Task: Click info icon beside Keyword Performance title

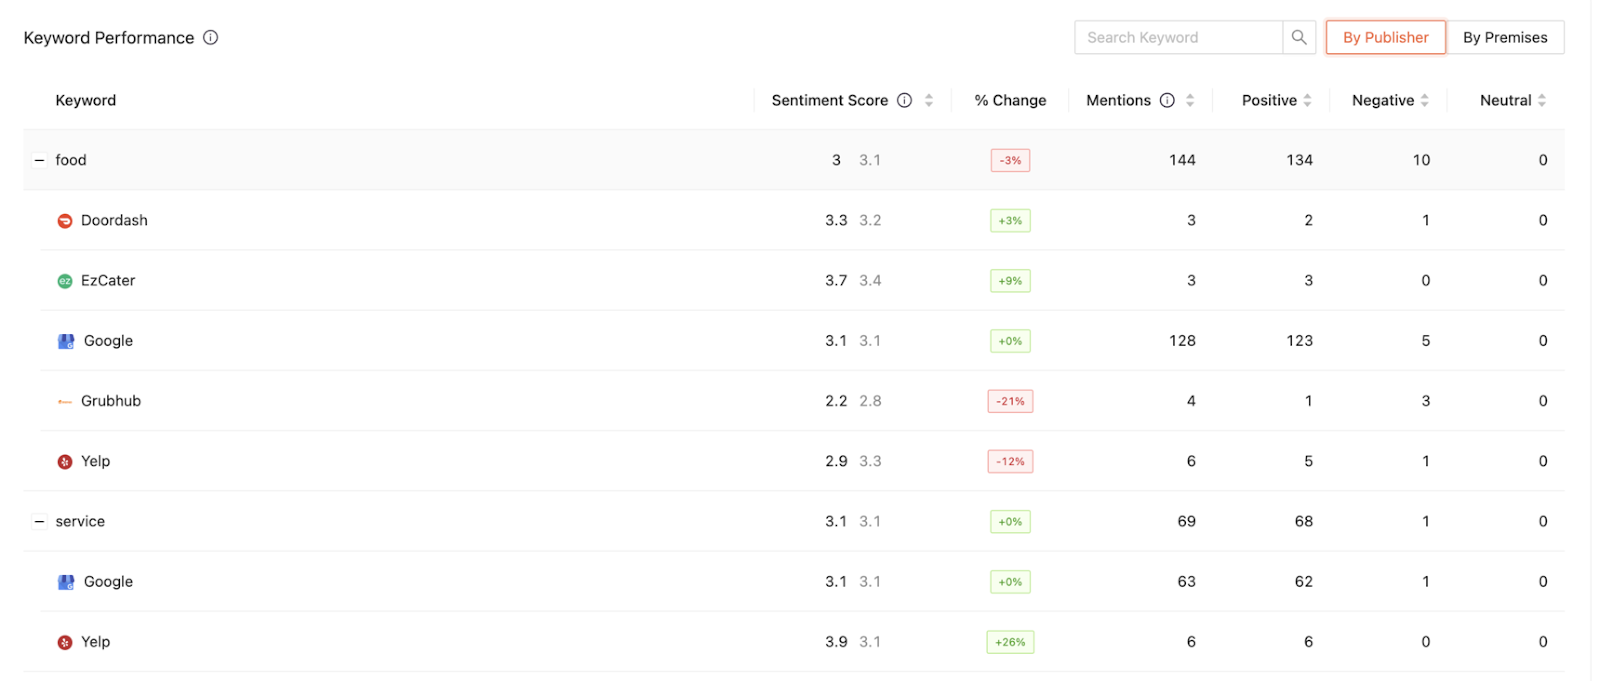Action: pyautogui.click(x=211, y=38)
